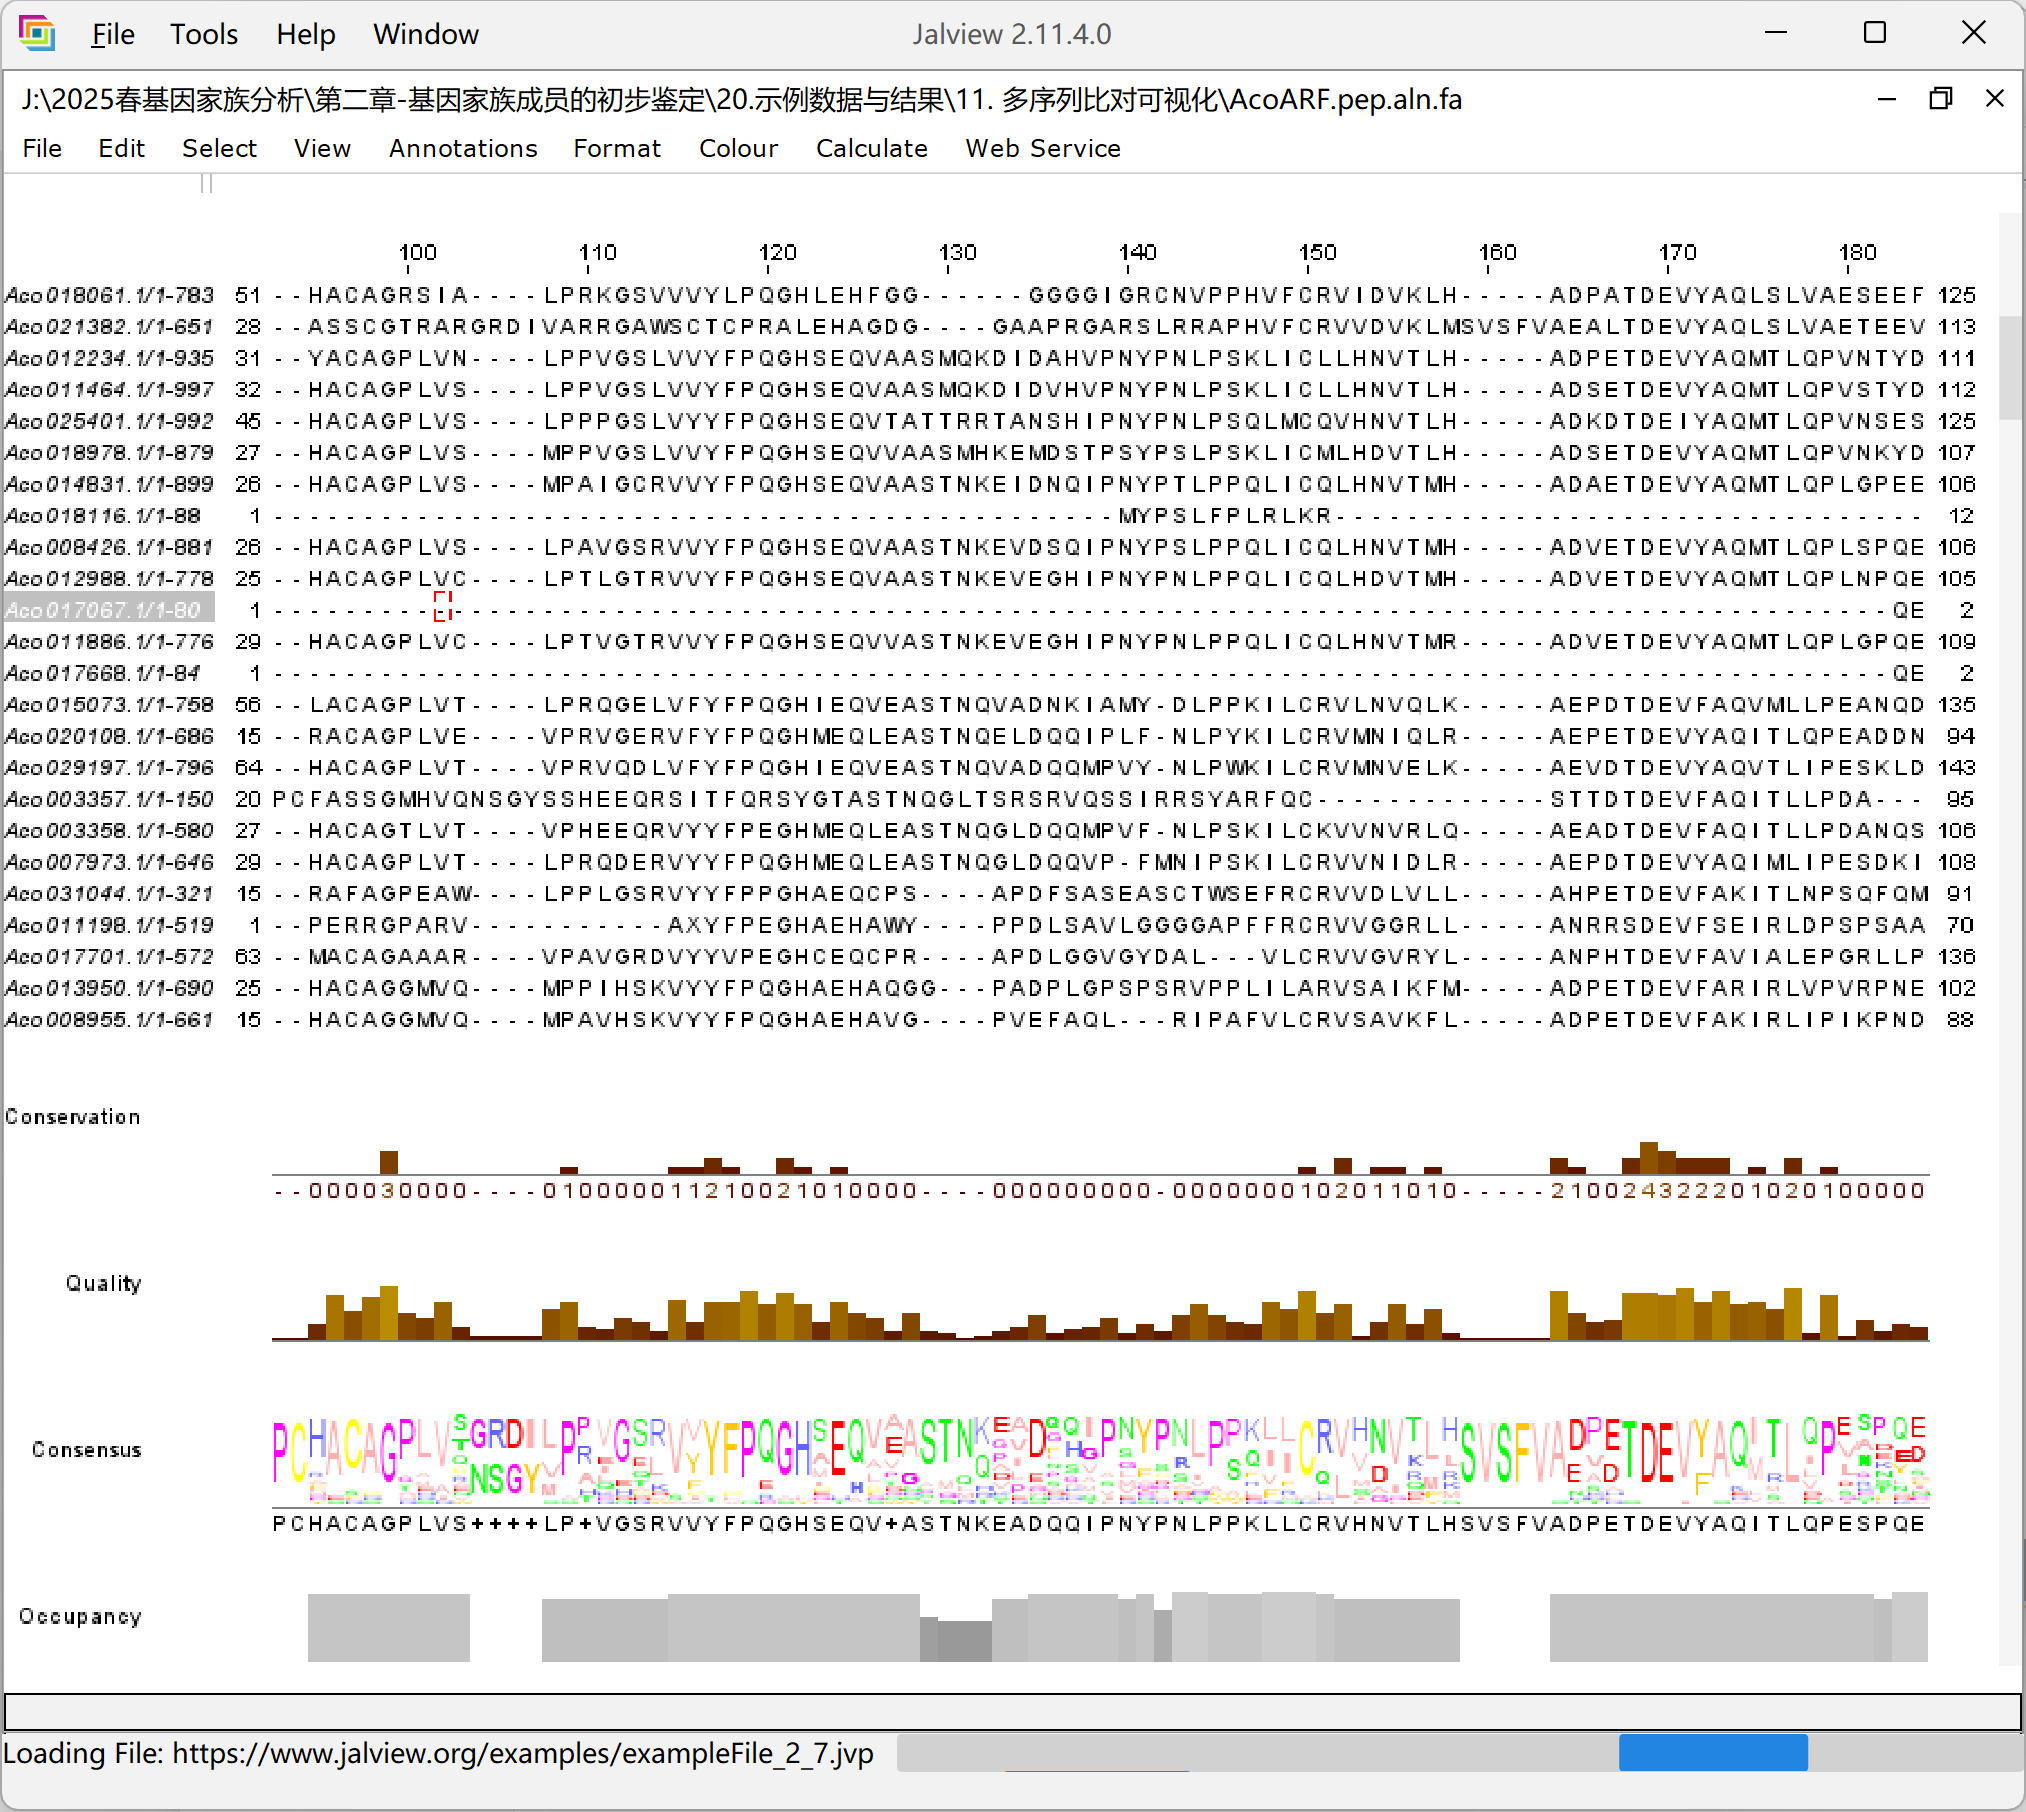Expand the Annotations menu

[463, 149]
